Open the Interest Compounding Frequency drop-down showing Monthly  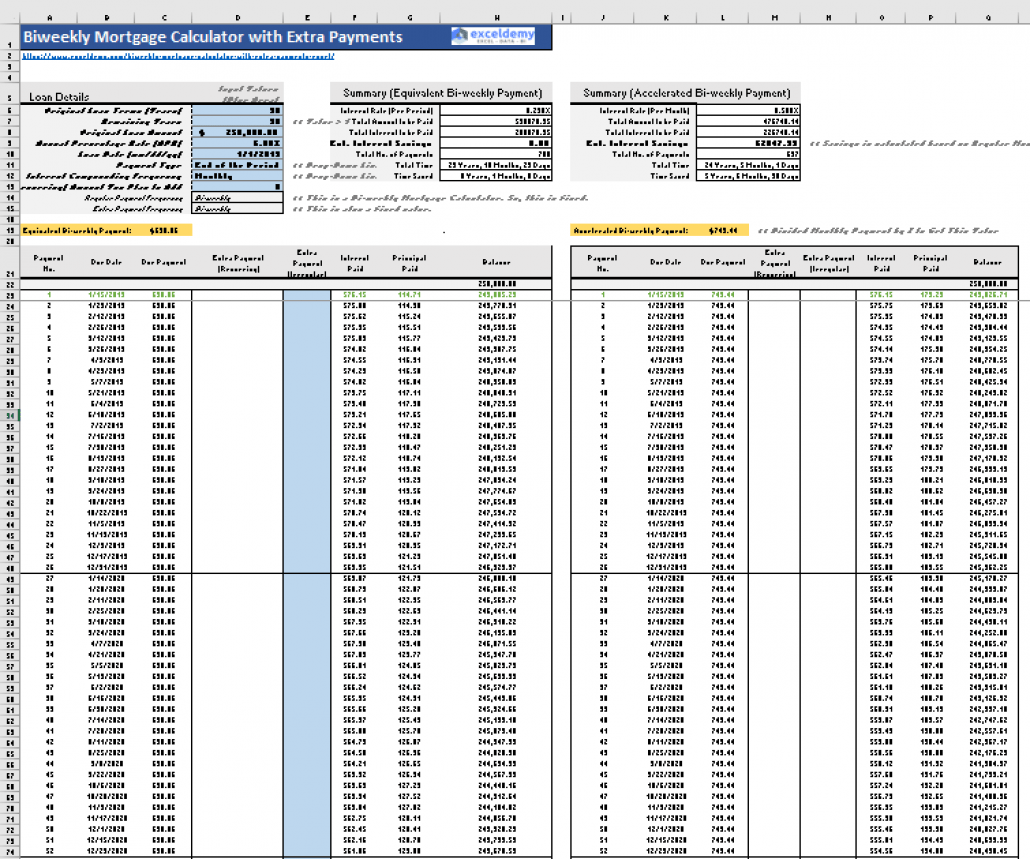[237, 176]
